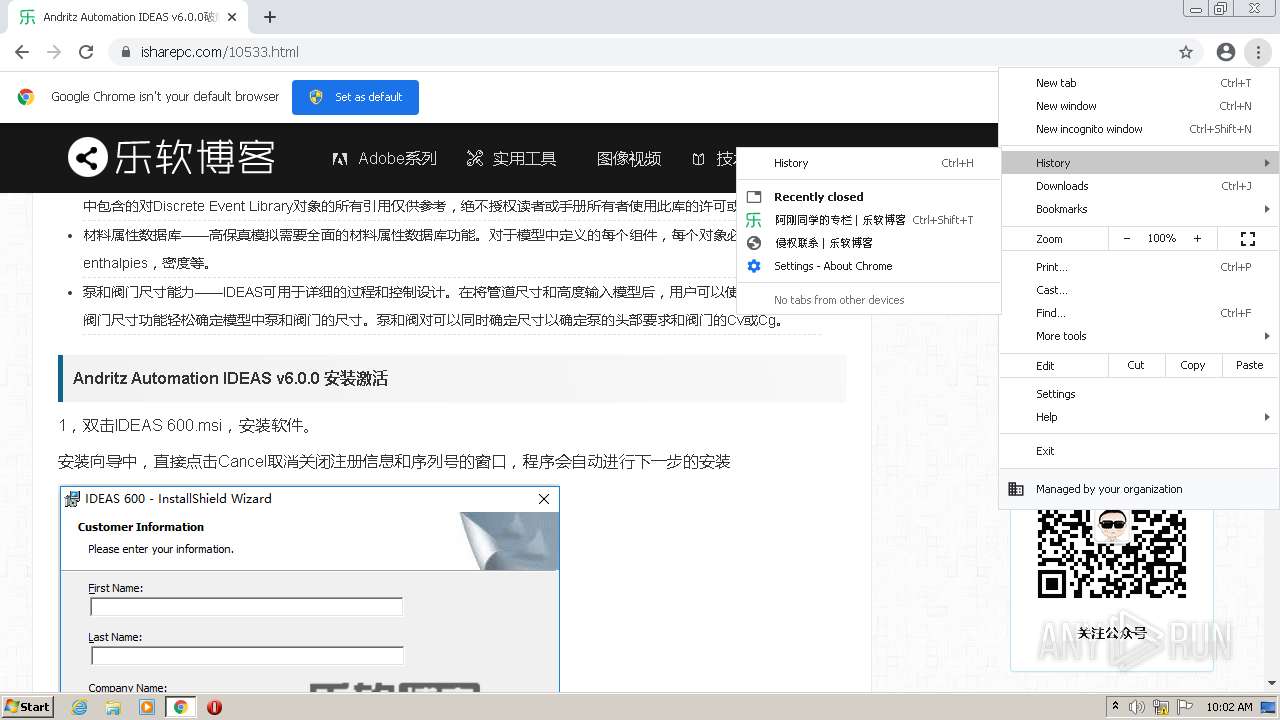1280x720 pixels.
Task: Click the Last Name input field
Action: coord(247,656)
